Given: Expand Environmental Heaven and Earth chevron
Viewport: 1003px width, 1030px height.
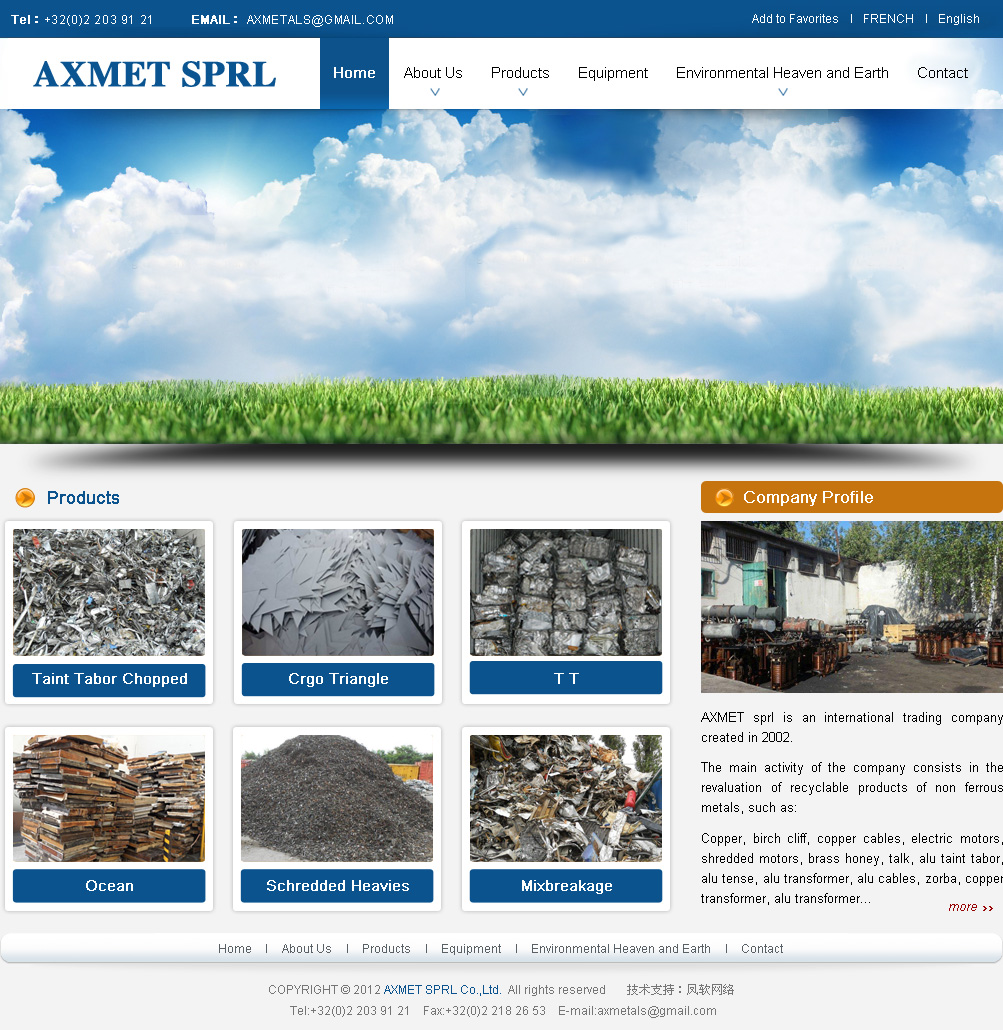Looking at the screenshot, I should pyautogui.click(x=782, y=92).
